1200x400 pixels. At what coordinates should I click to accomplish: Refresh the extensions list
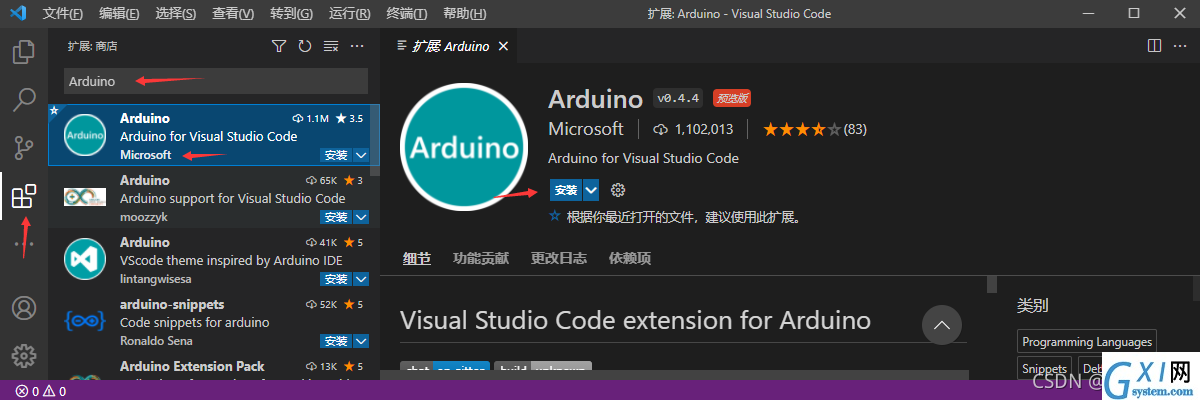pos(305,46)
